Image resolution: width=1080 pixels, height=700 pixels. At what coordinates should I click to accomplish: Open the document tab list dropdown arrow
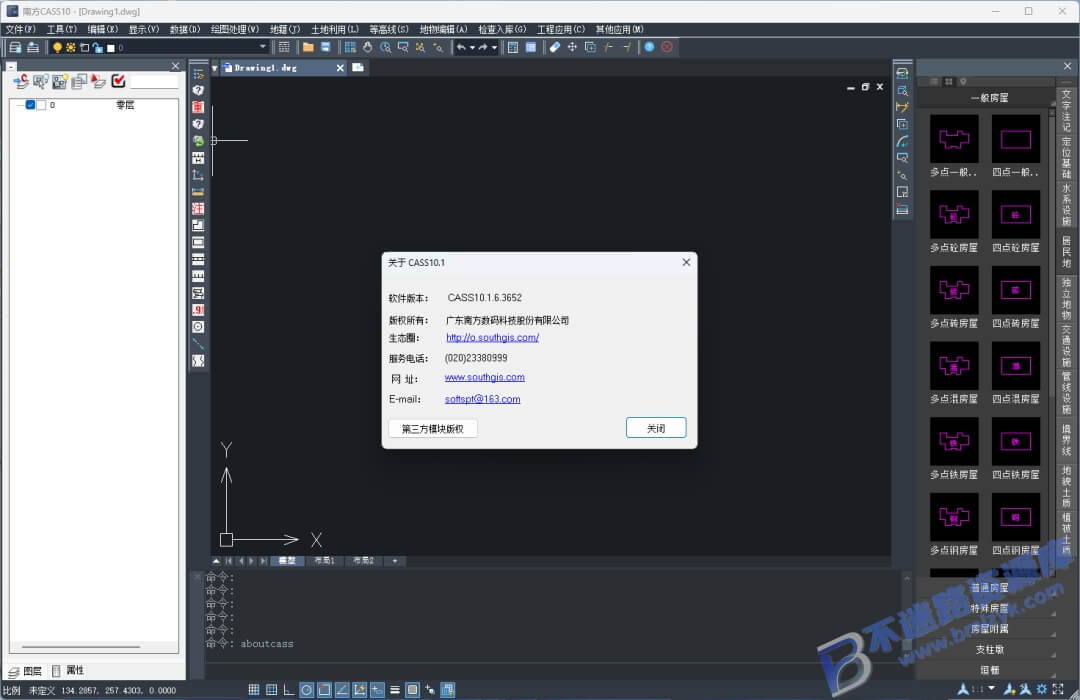(215, 68)
